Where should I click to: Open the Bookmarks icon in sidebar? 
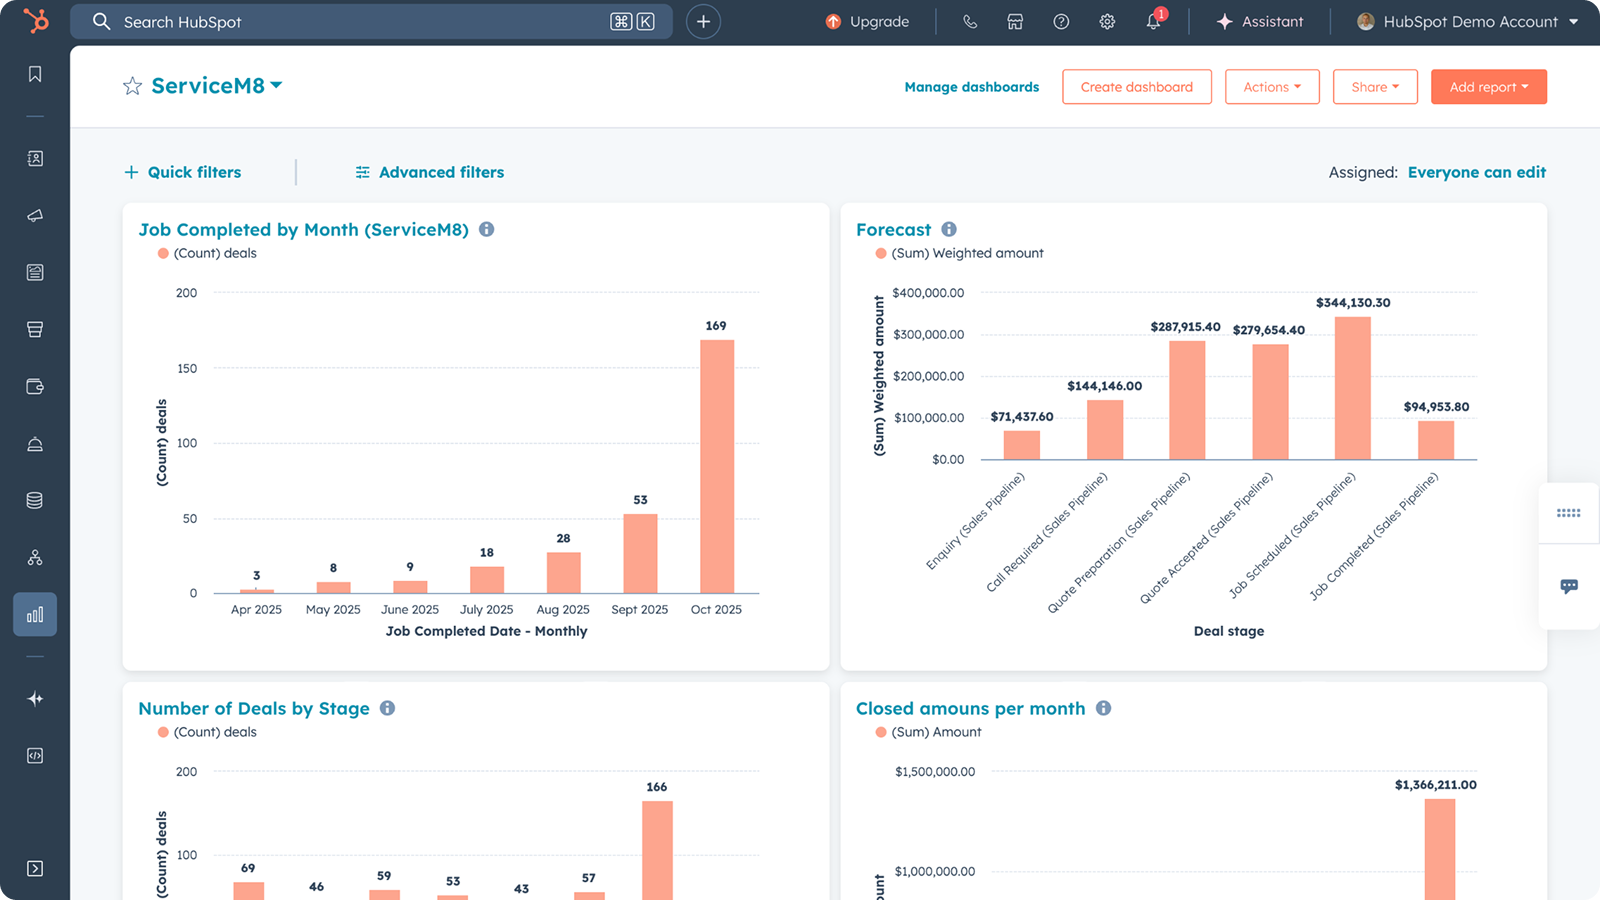pos(35,74)
